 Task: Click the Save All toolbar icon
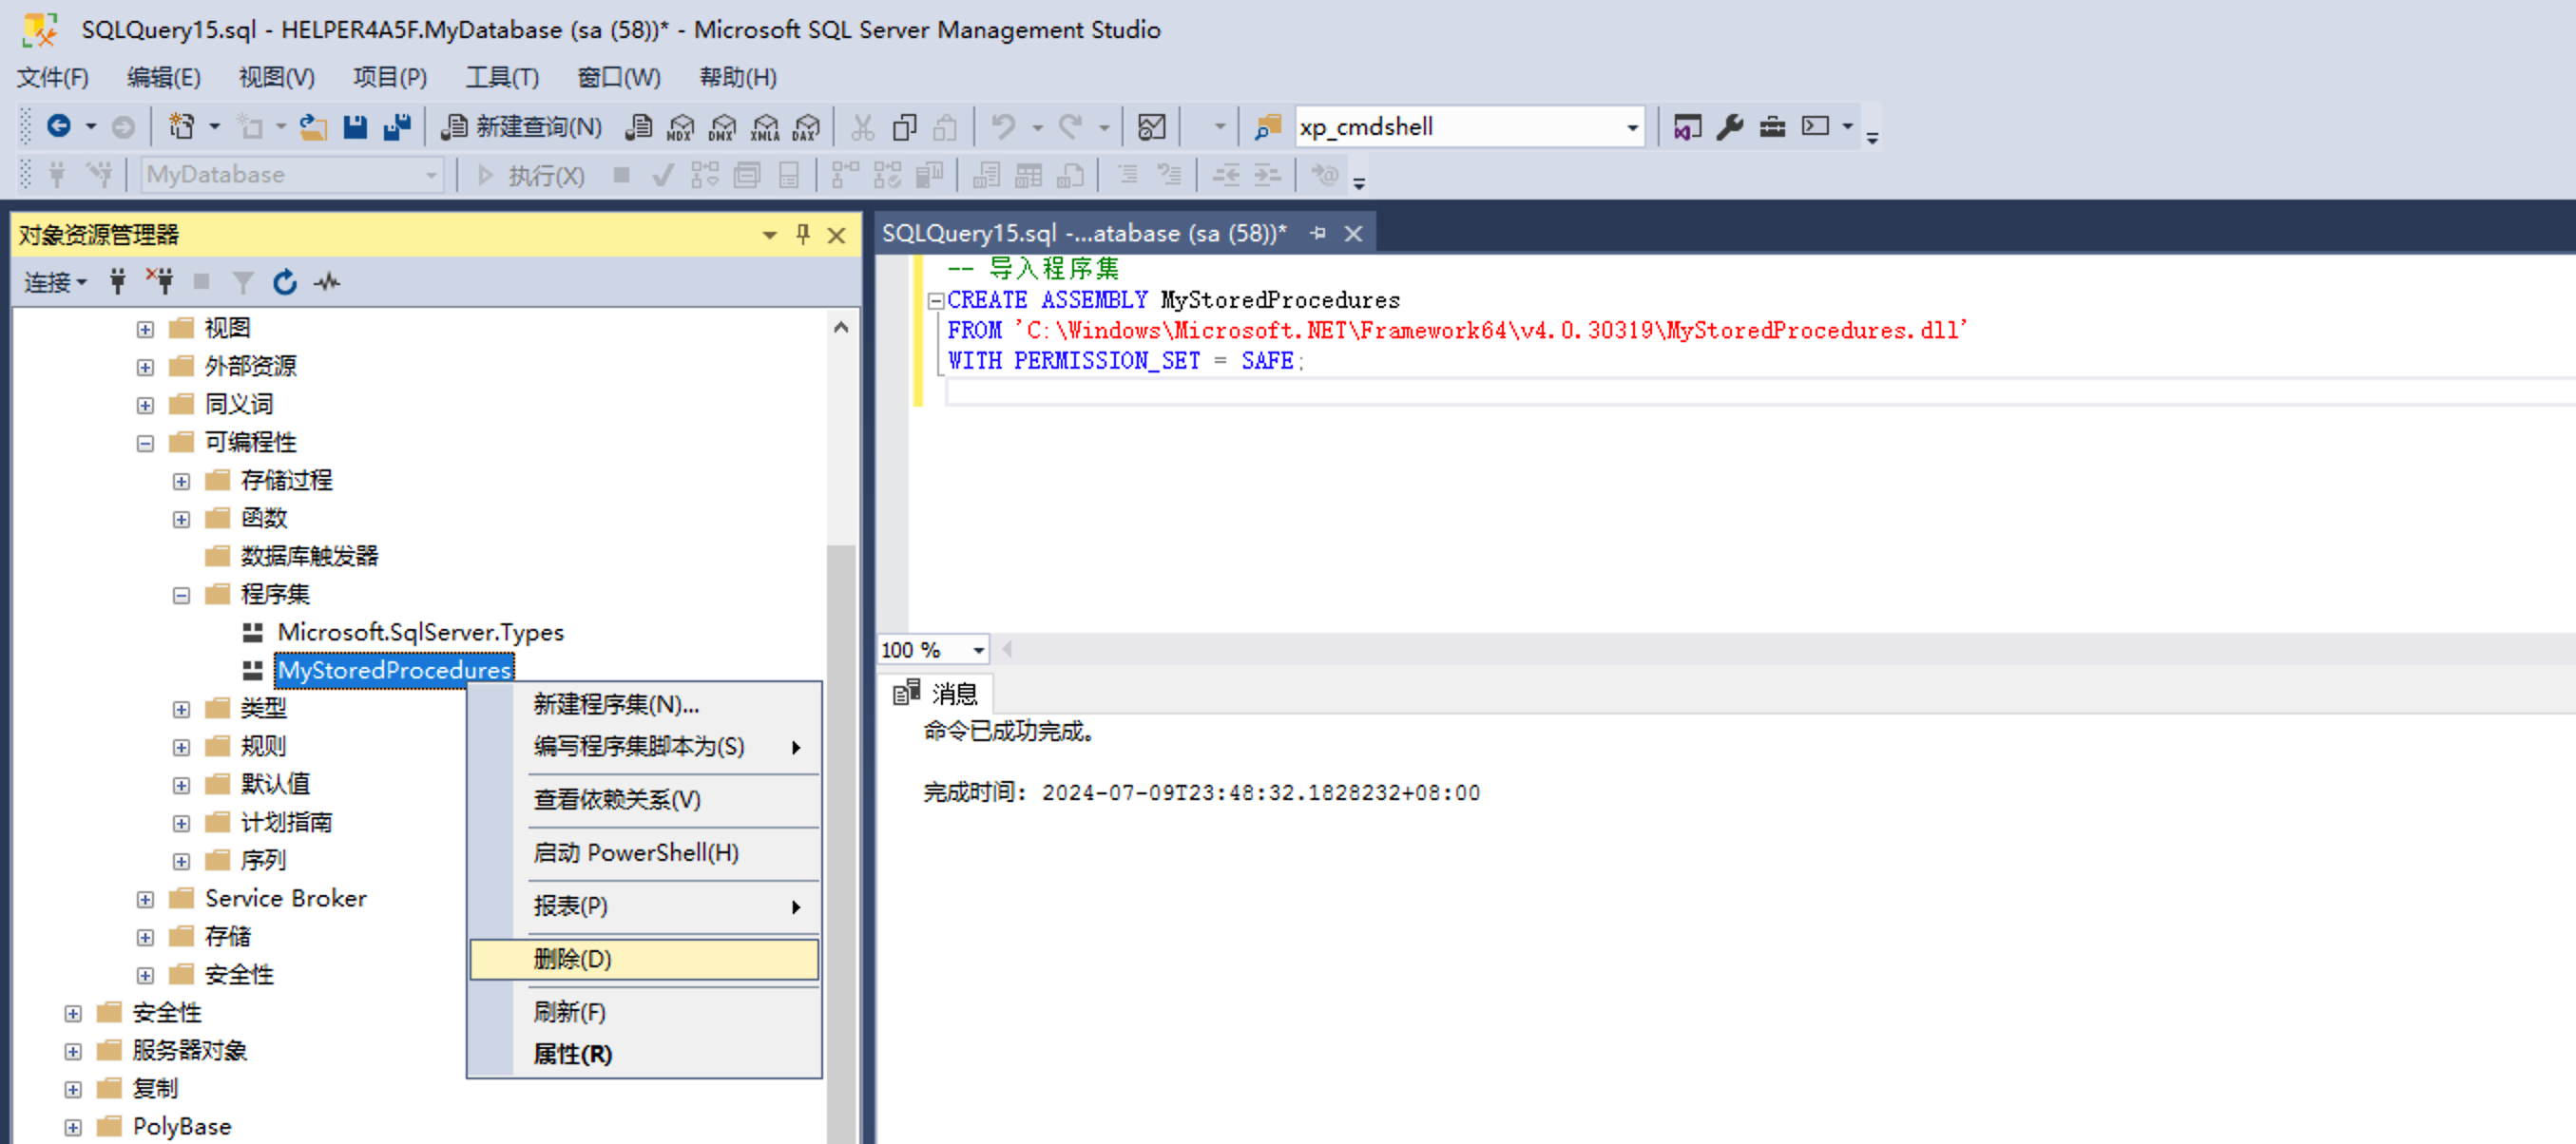(397, 127)
